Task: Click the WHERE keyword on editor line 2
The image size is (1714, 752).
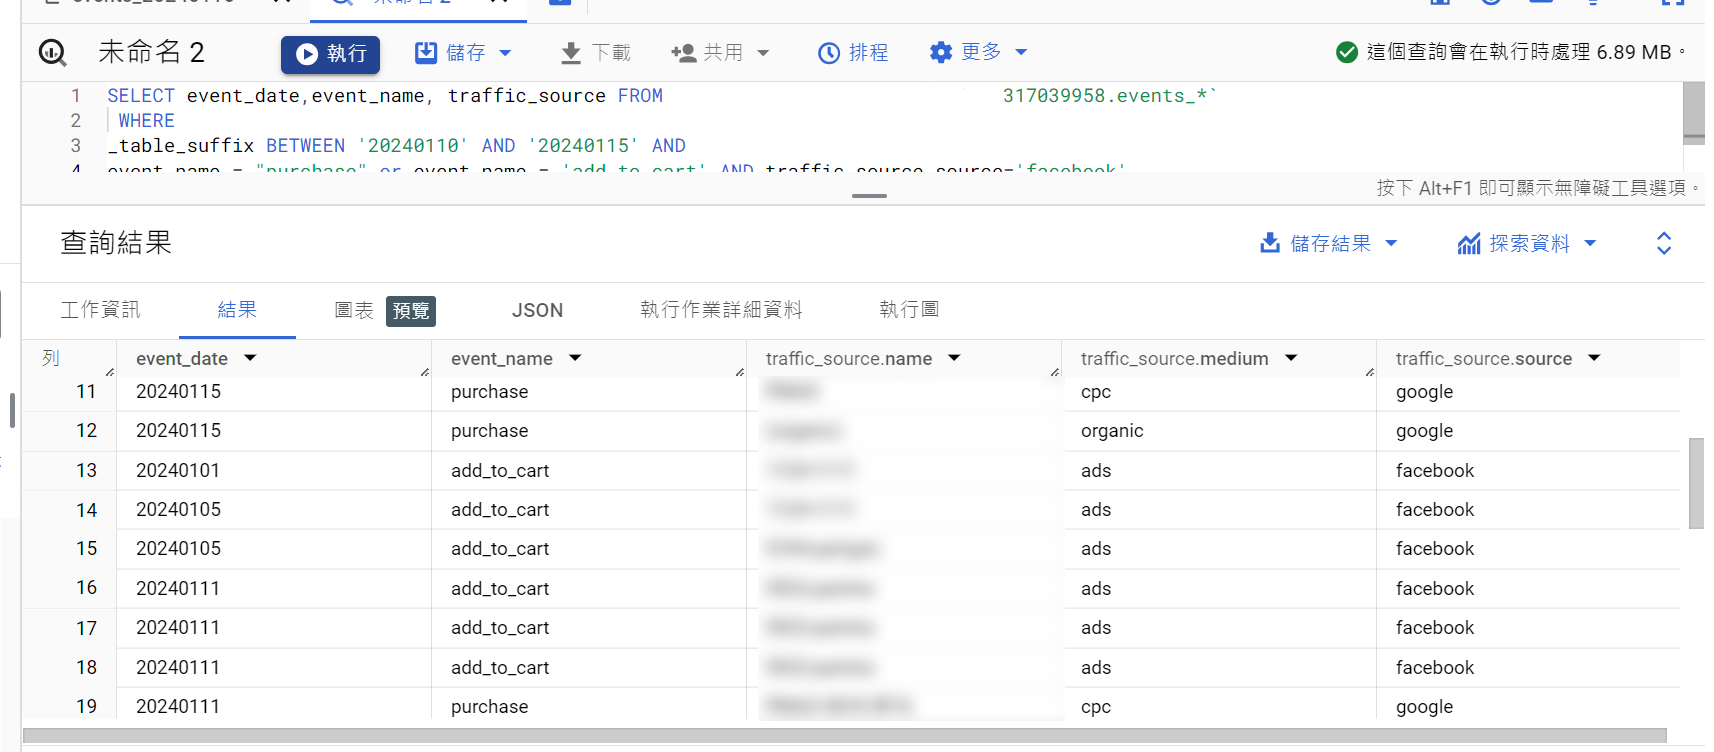Action: click(x=146, y=121)
